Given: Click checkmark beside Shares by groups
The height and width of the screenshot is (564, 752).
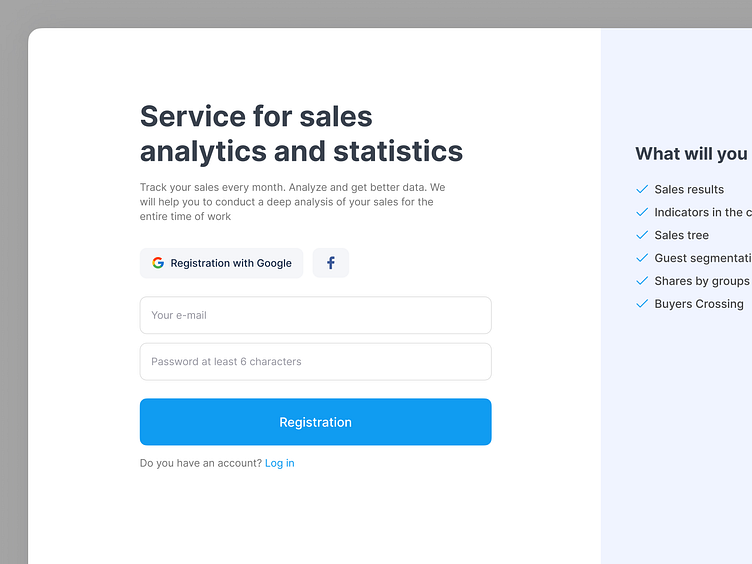Looking at the screenshot, I should click(642, 281).
